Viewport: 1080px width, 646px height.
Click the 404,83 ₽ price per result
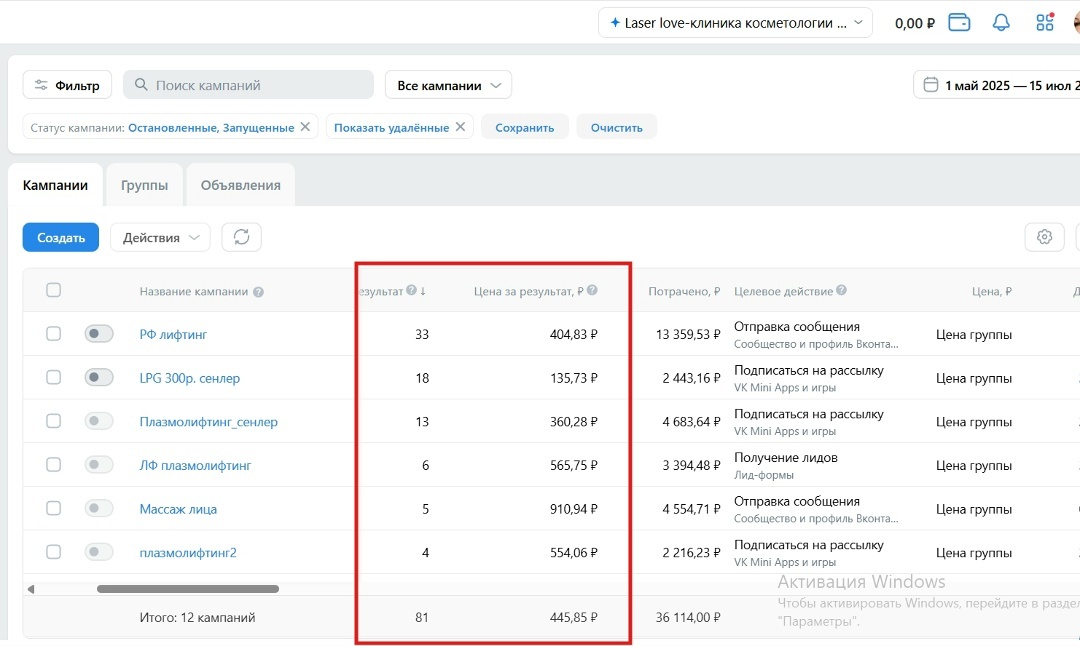coord(573,335)
